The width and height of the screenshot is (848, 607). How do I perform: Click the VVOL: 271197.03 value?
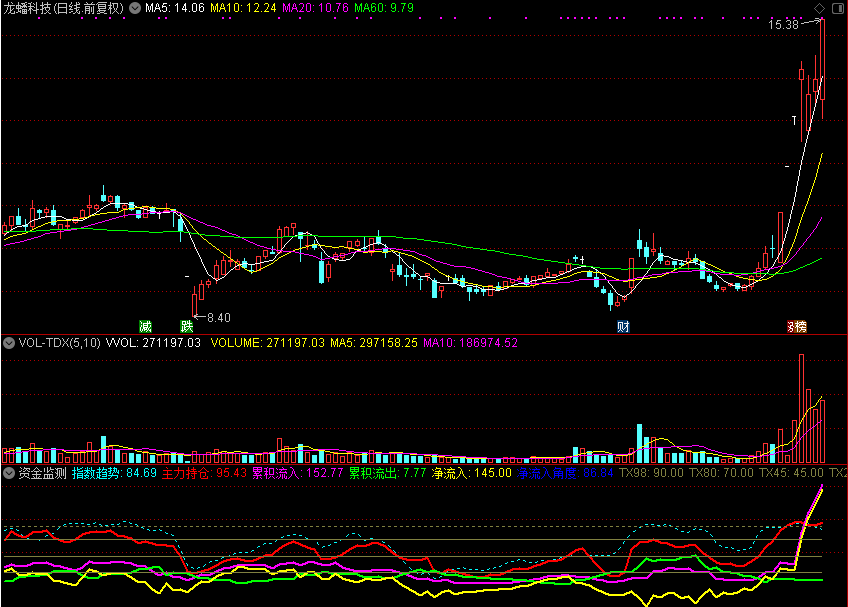click(153, 343)
